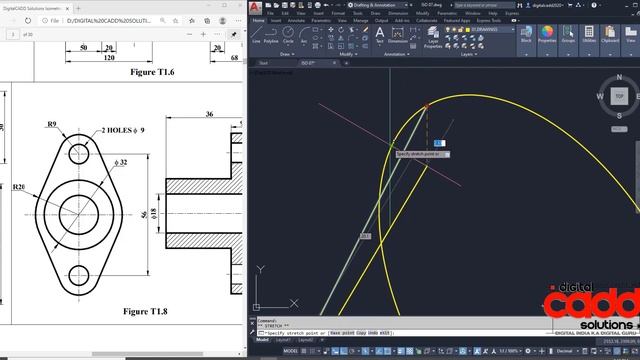Close the ISO-07 drawing tab
This screenshot has height=360, width=640.
pyautogui.click(x=334, y=63)
